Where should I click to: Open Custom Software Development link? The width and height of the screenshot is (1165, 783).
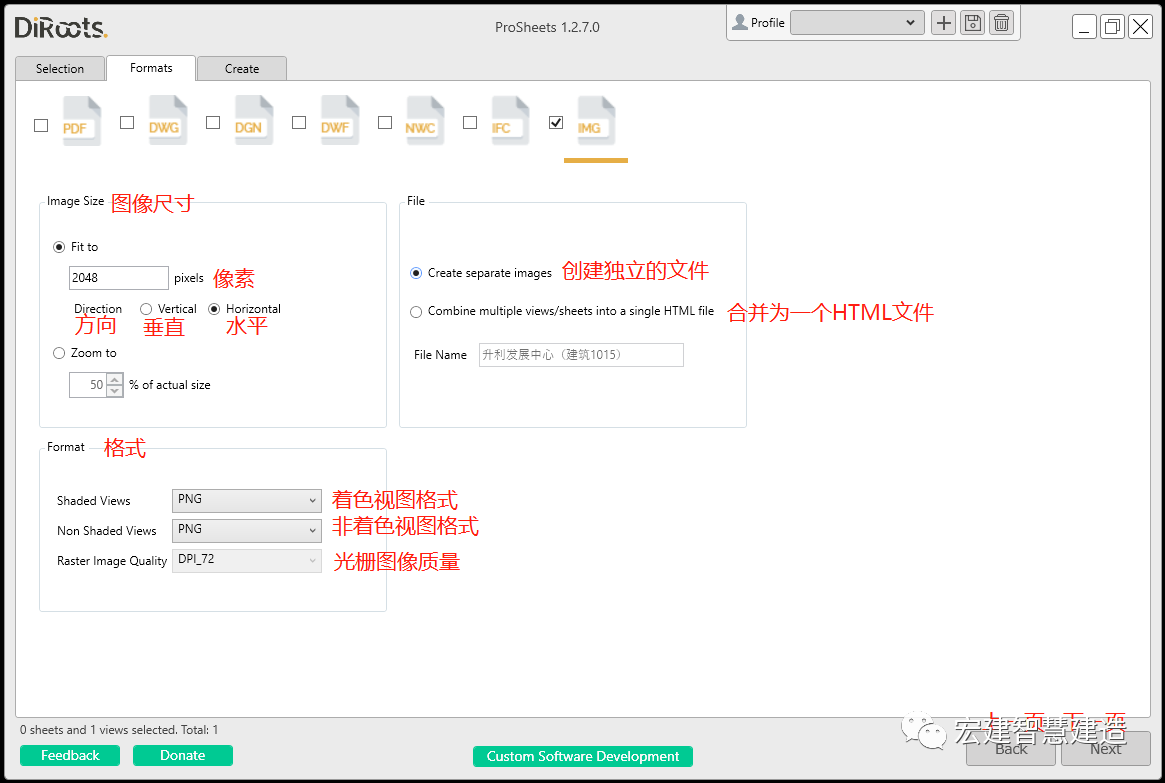[582, 756]
